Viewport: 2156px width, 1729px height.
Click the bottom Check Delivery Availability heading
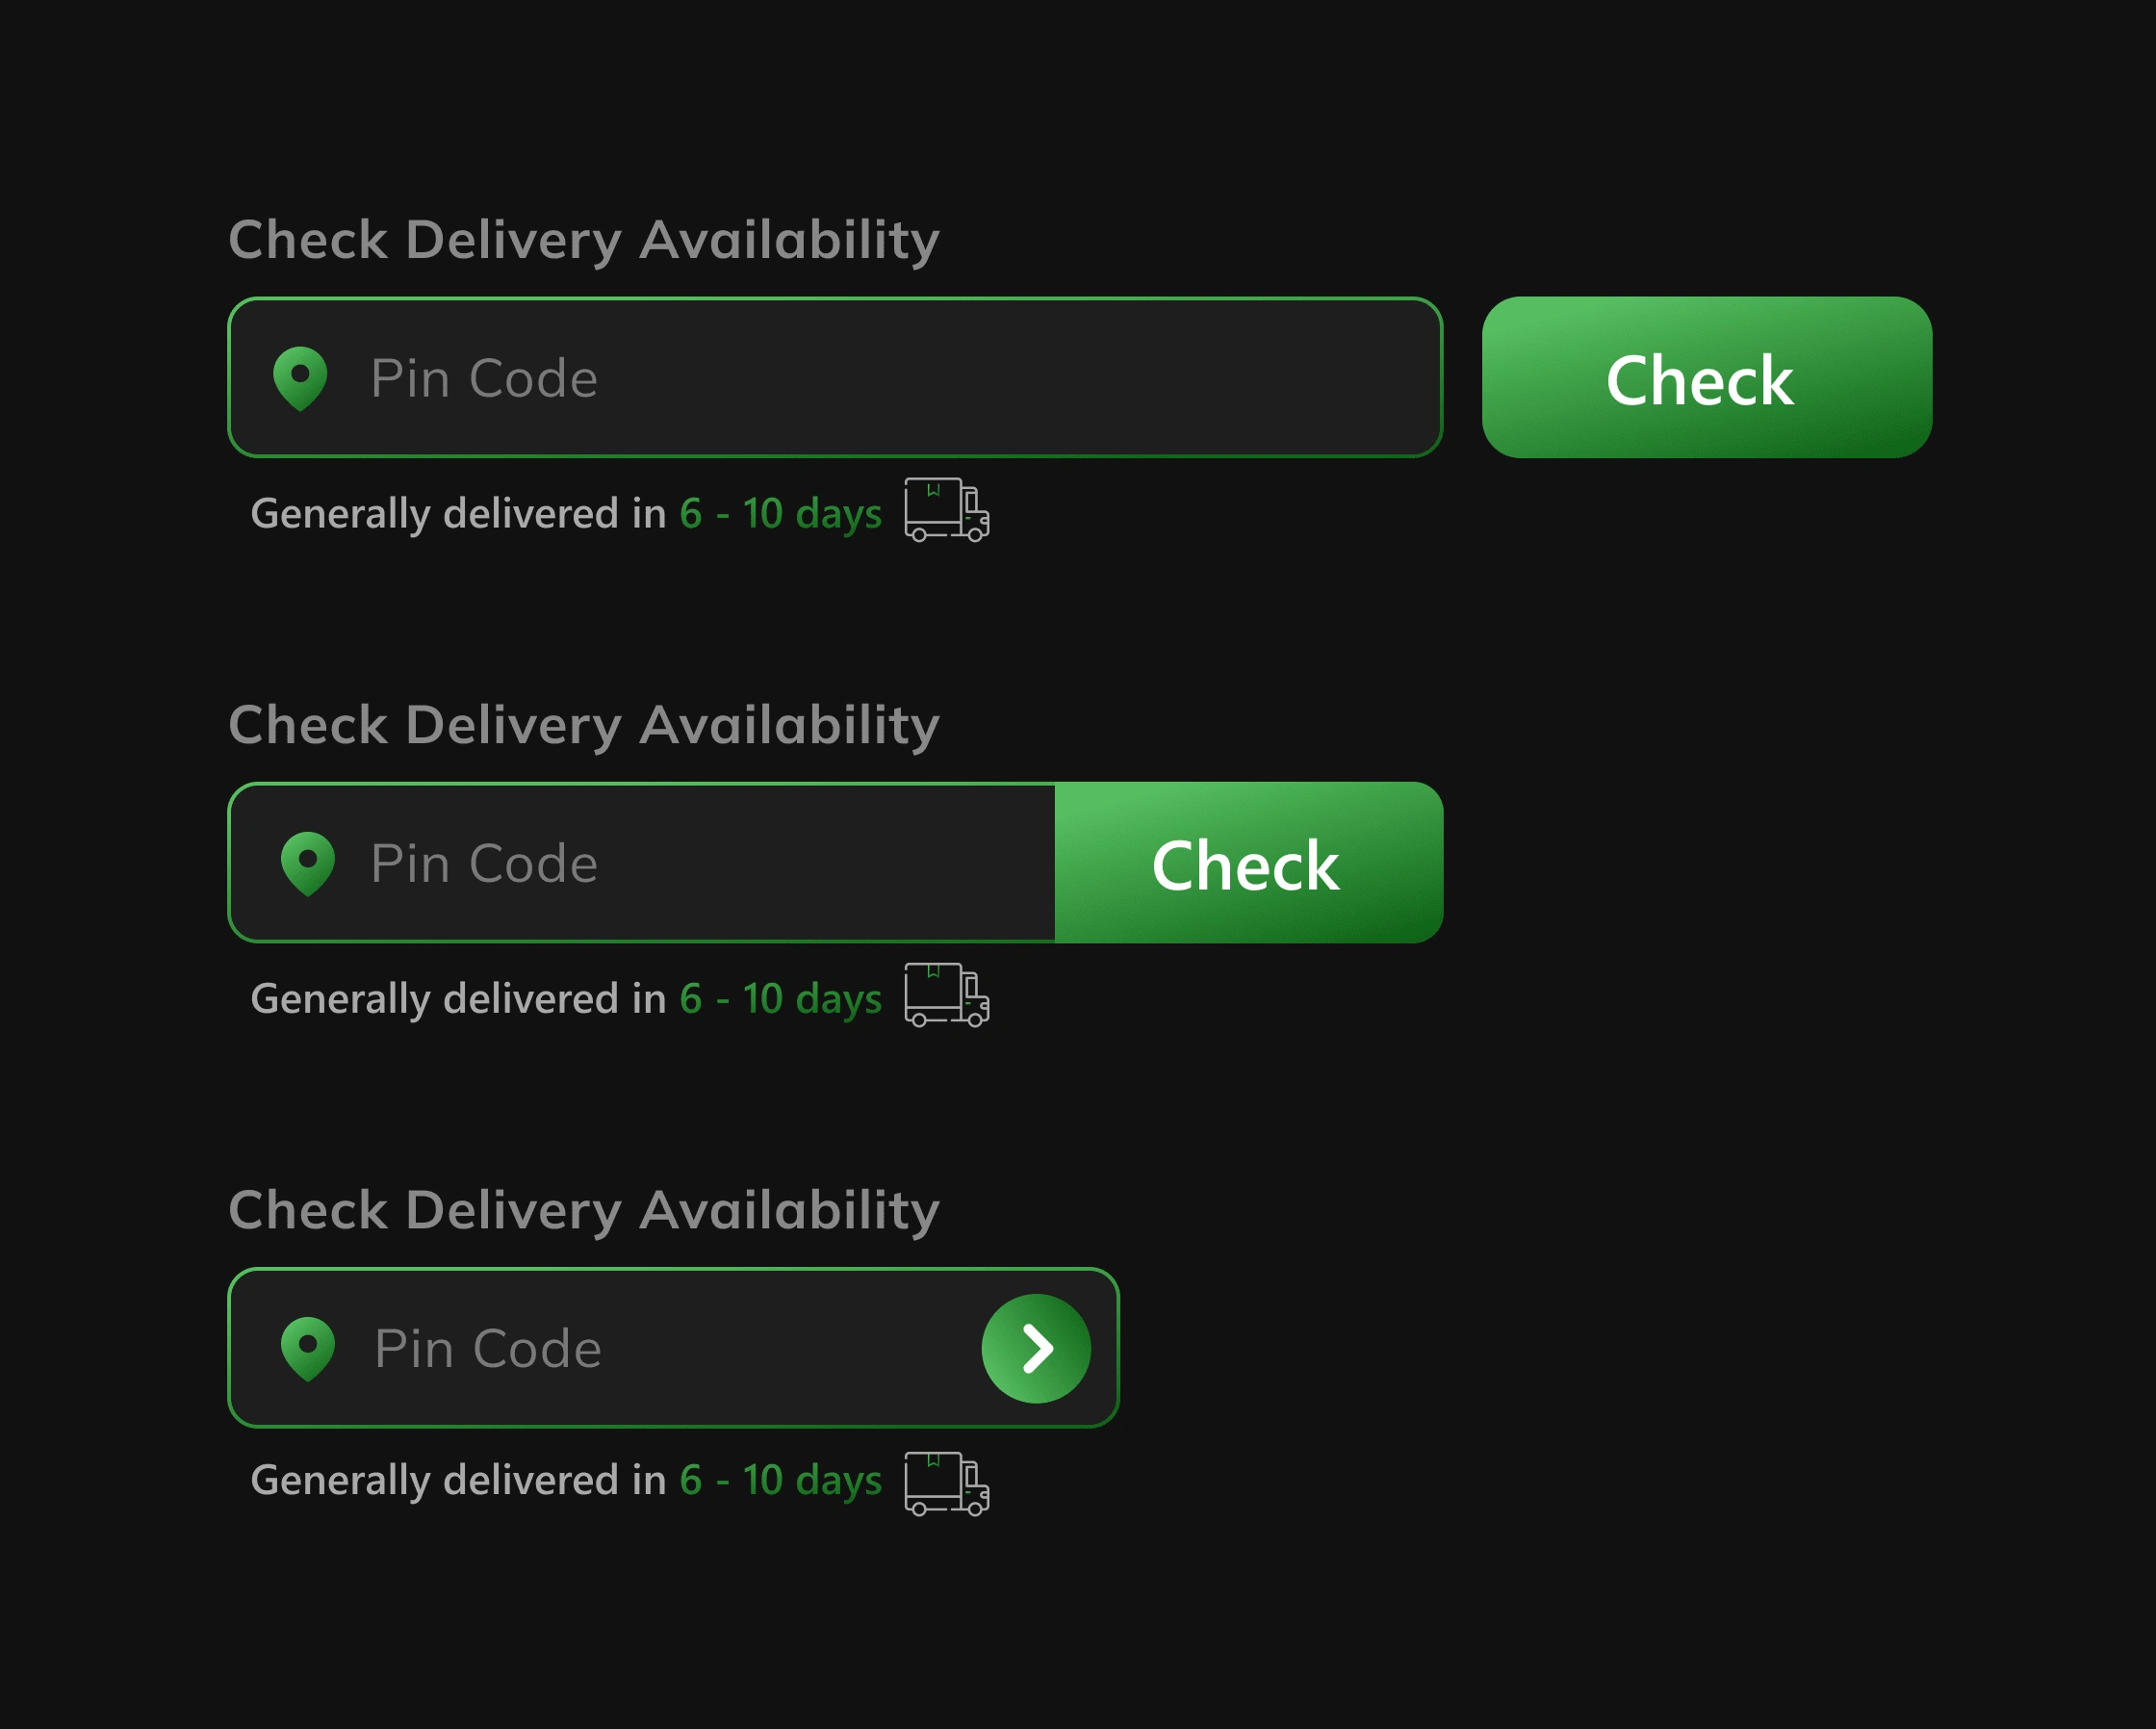click(x=584, y=1211)
